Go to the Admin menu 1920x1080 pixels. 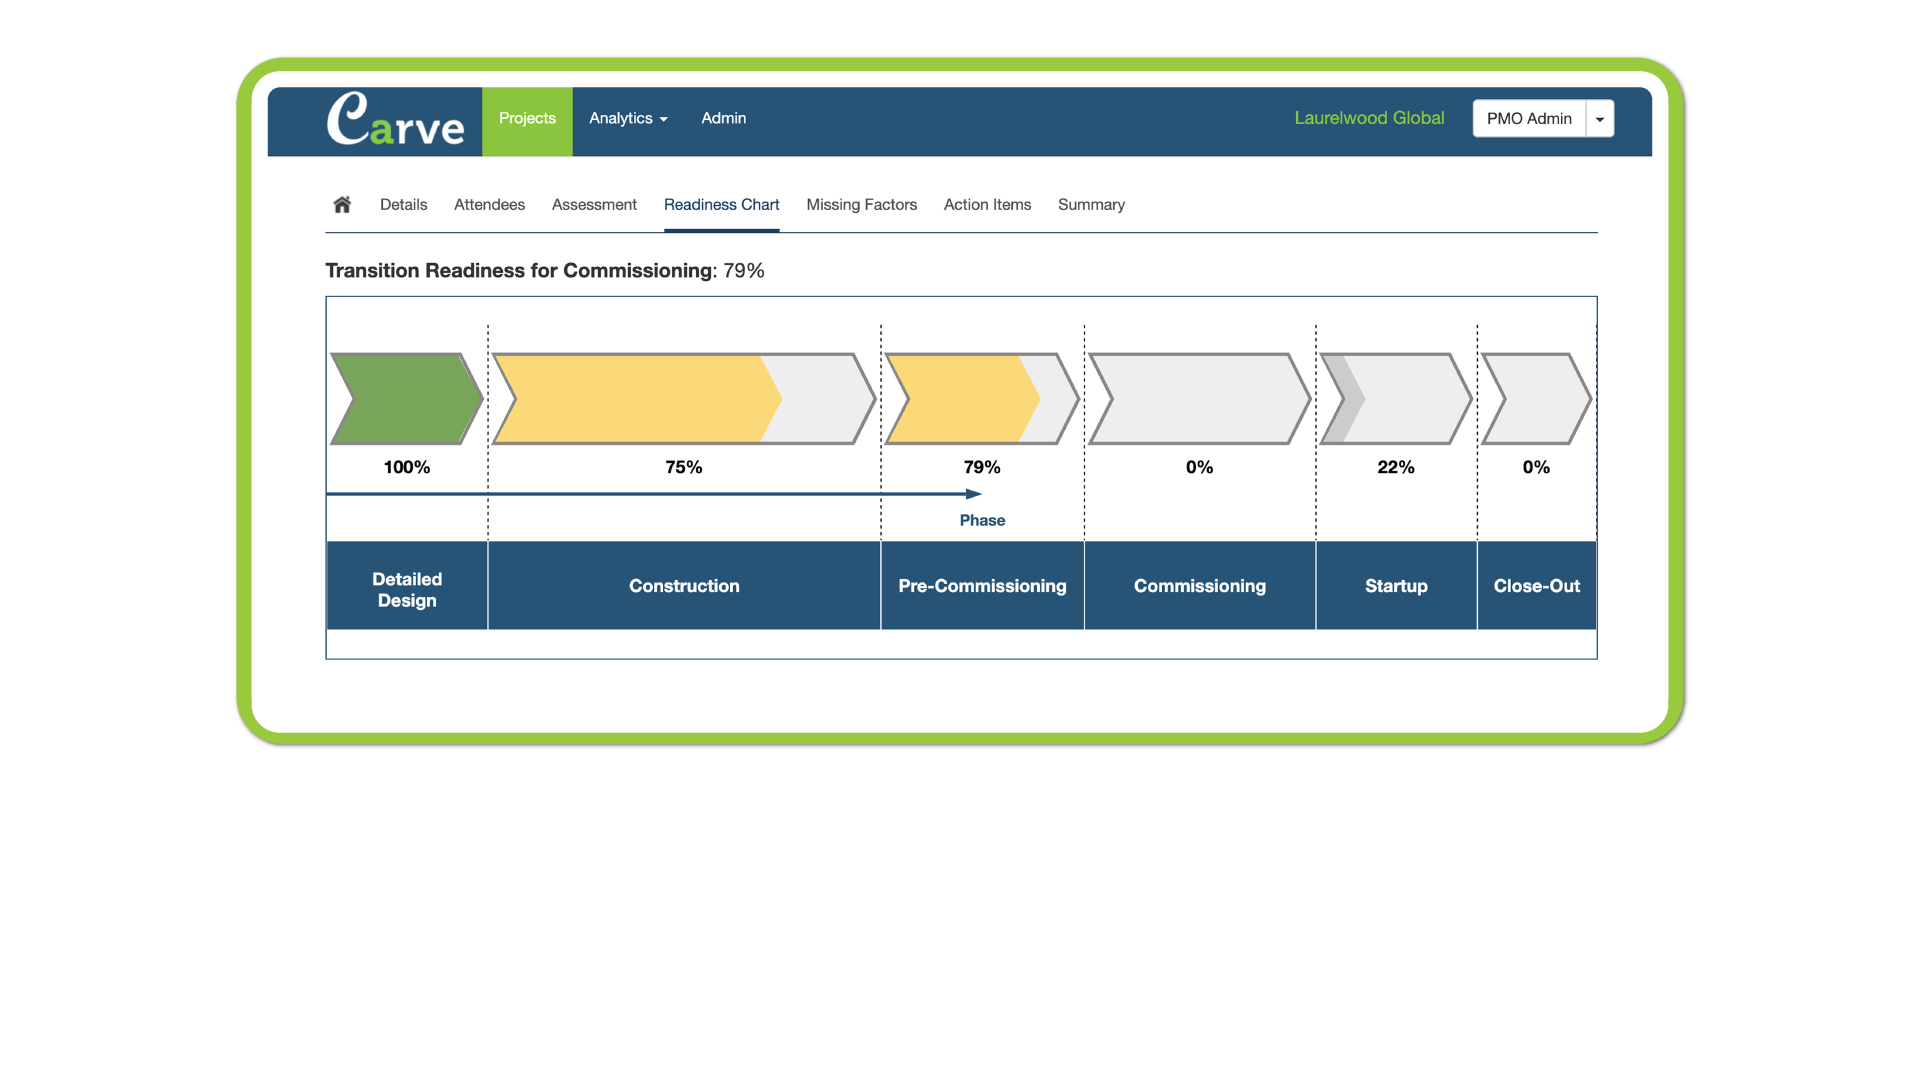723,118
